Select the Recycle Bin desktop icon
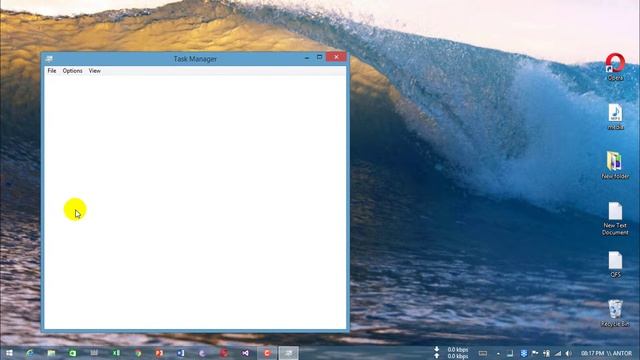Screen dimensions: 640x360 [x=615, y=313]
